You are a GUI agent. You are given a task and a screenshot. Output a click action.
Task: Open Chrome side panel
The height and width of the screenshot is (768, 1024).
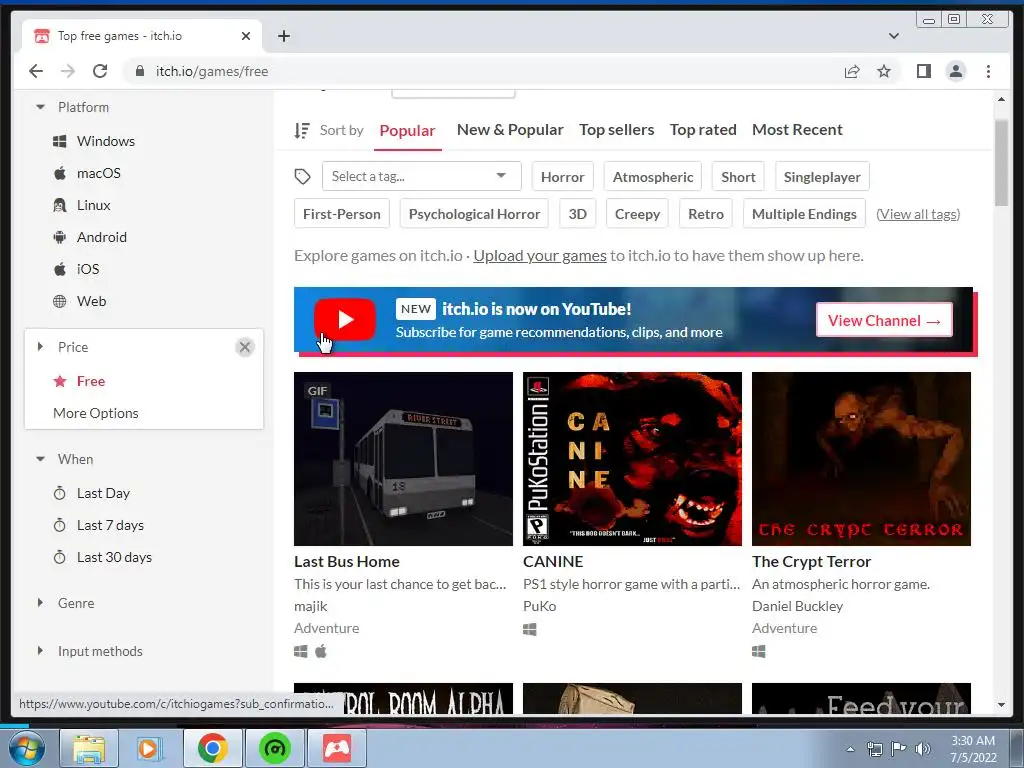coord(923,71)
